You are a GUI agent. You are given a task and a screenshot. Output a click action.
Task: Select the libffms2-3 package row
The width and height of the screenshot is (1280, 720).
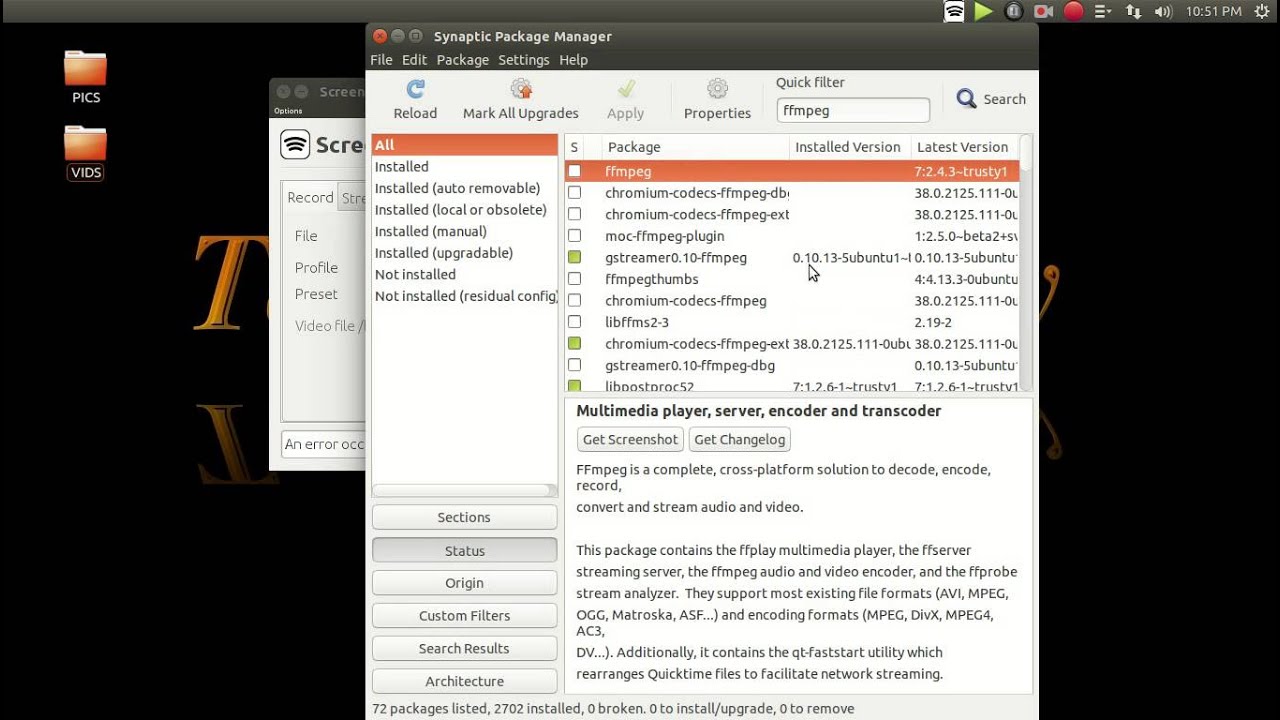pos(792,322)
